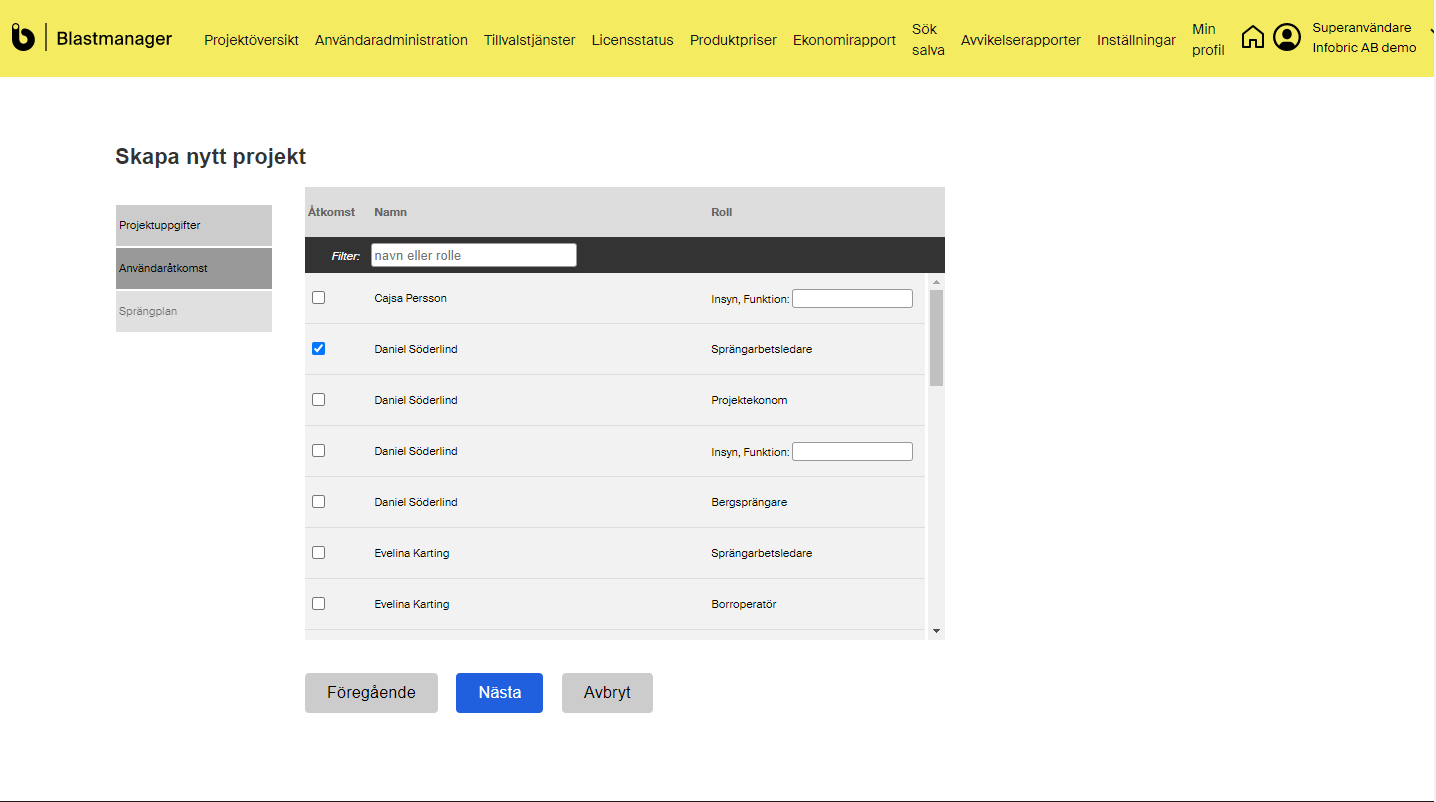Go to the home page icon
The height and width of the screenshot is (802, 1436).
pos(1253,38)
